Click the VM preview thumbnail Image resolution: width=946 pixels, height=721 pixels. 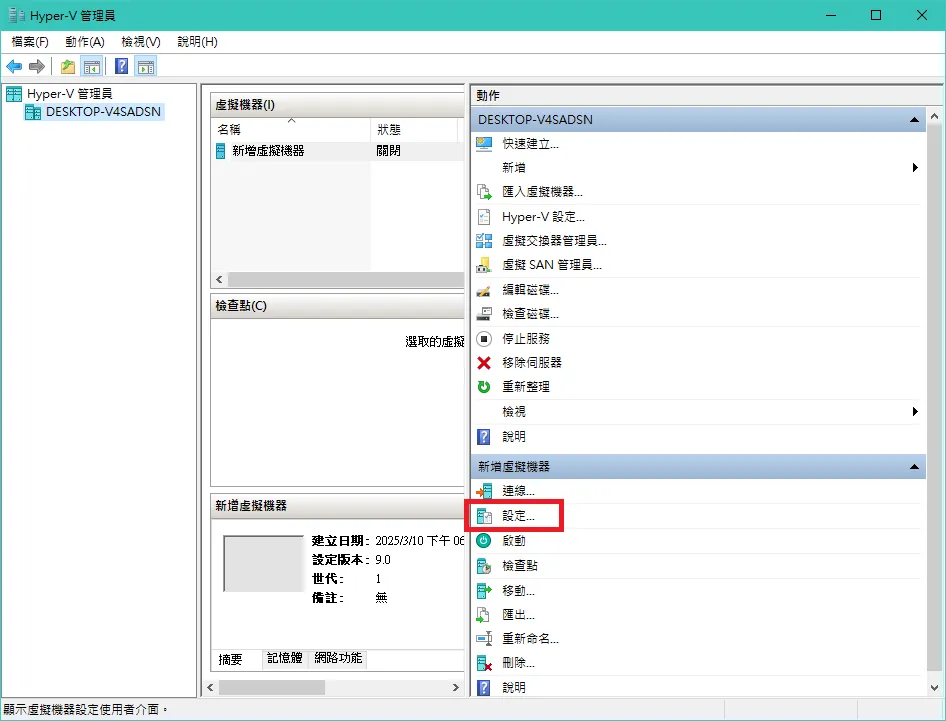click(264, 564)
